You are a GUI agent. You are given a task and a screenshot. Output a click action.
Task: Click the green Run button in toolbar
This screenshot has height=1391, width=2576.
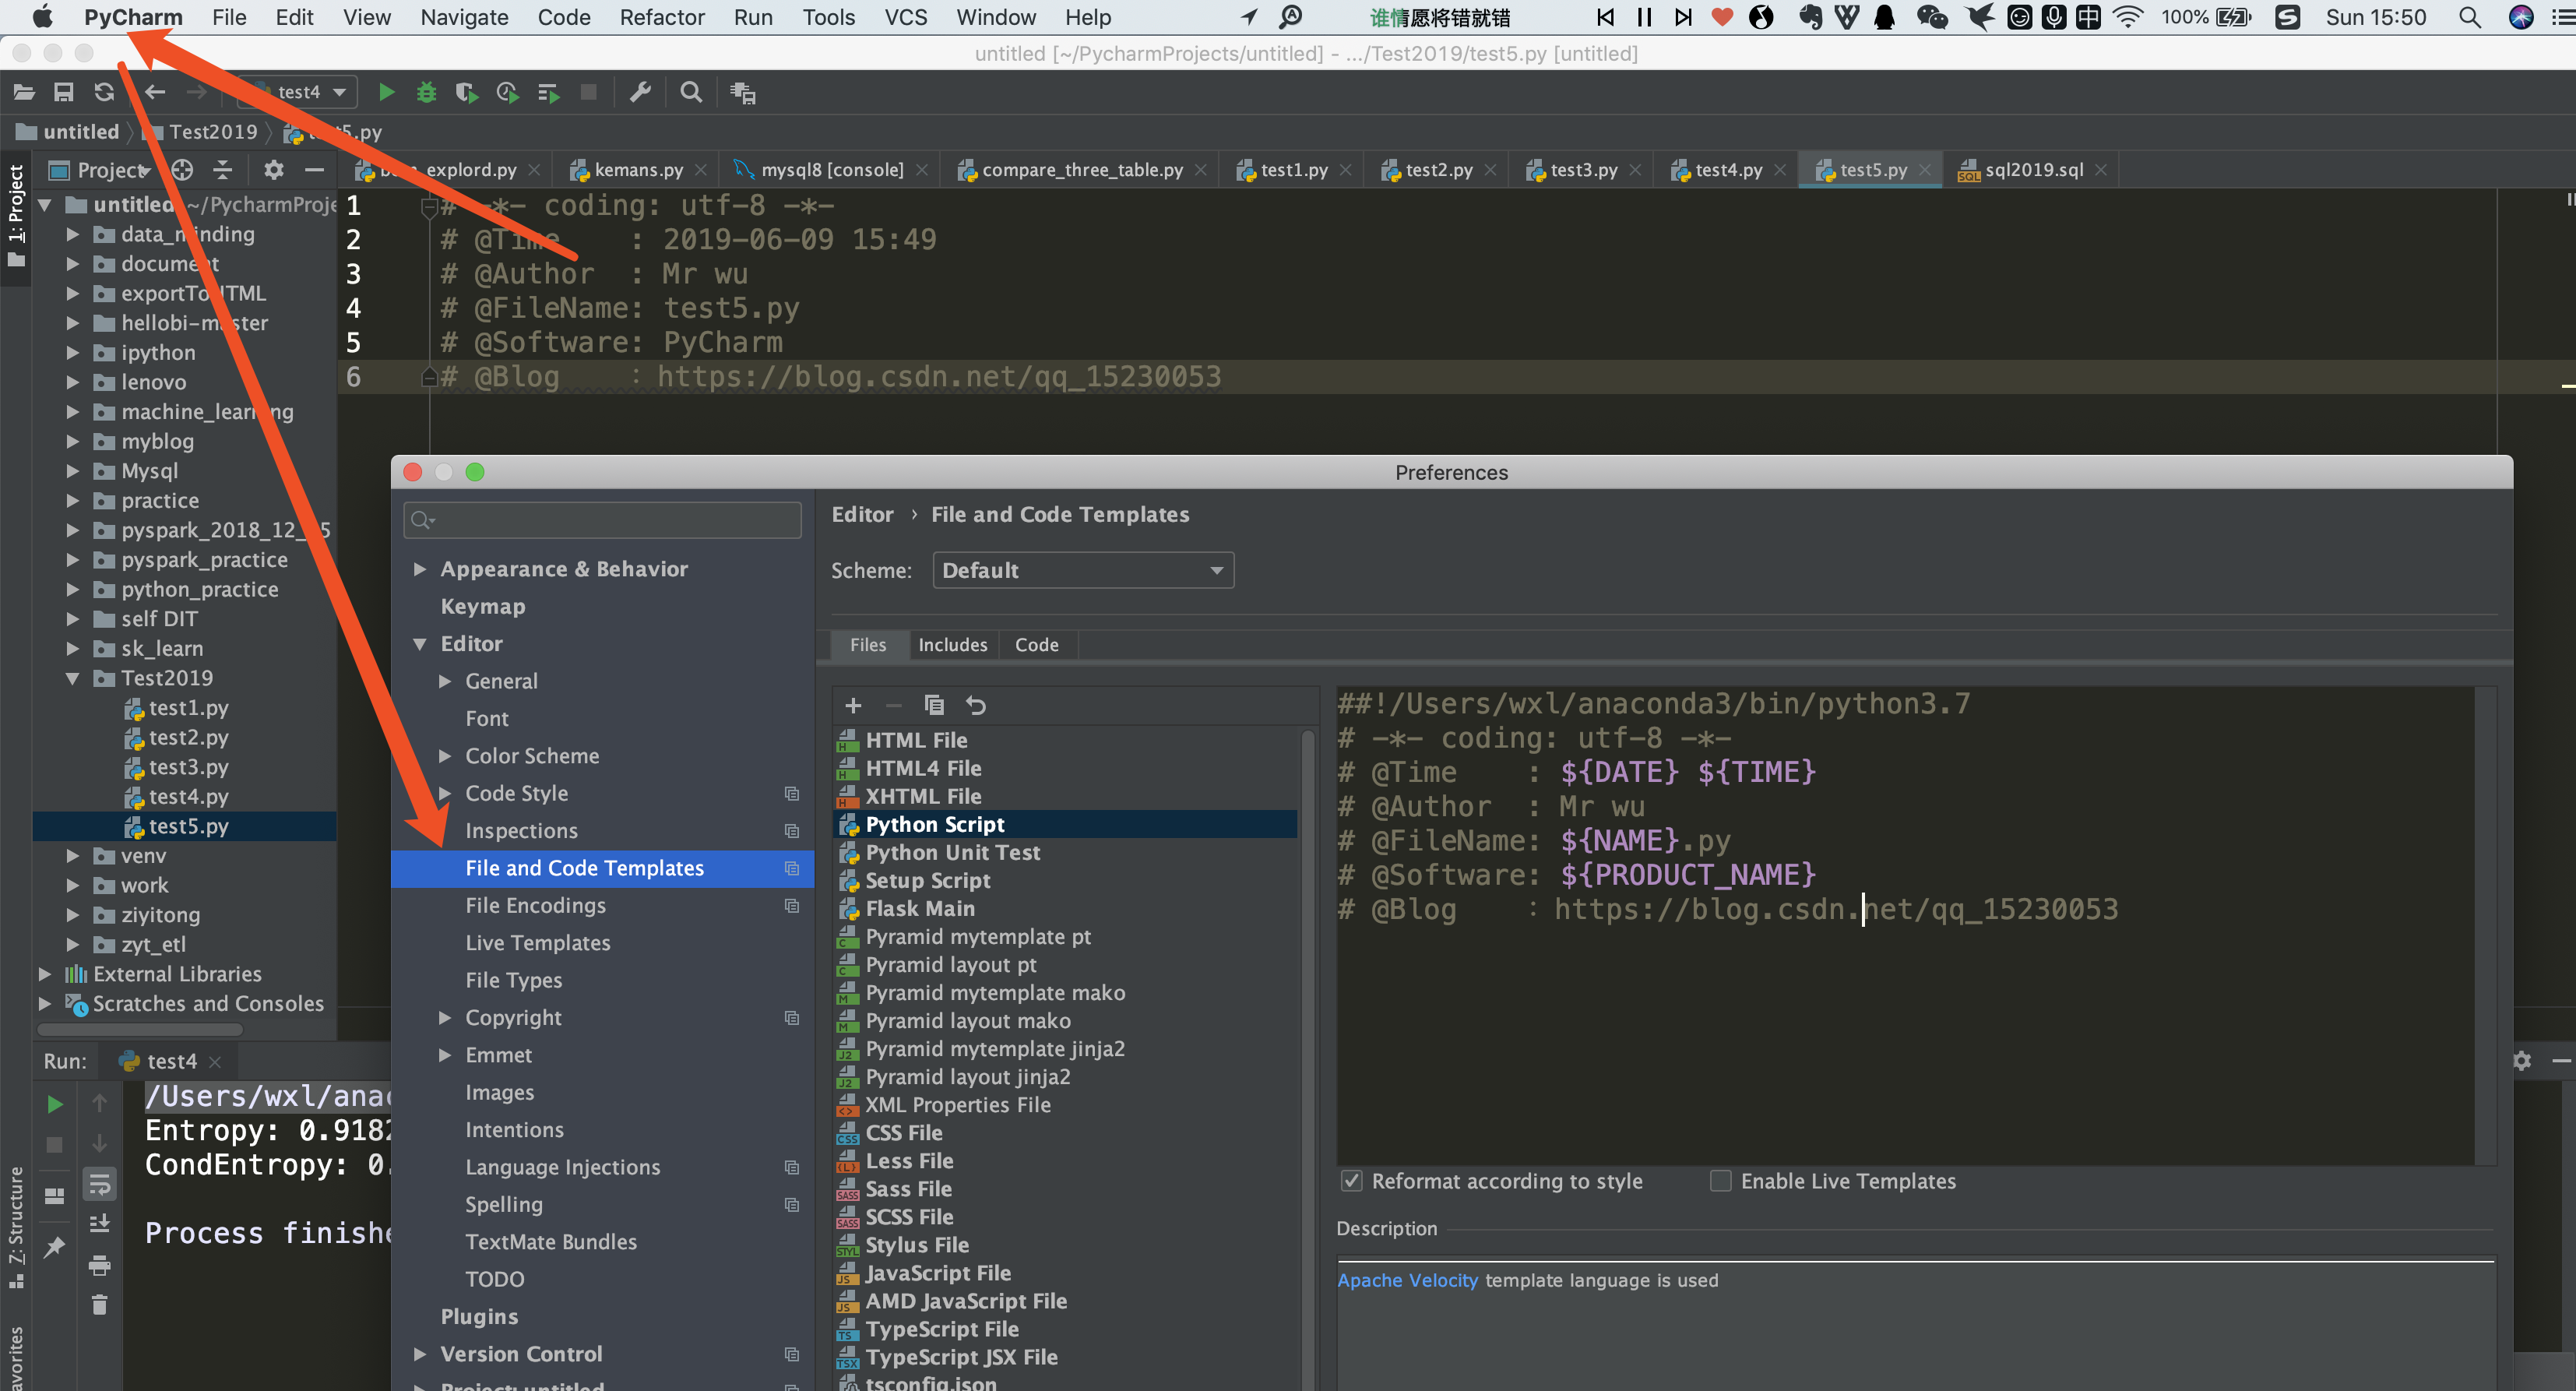click(x=386, y=92)
